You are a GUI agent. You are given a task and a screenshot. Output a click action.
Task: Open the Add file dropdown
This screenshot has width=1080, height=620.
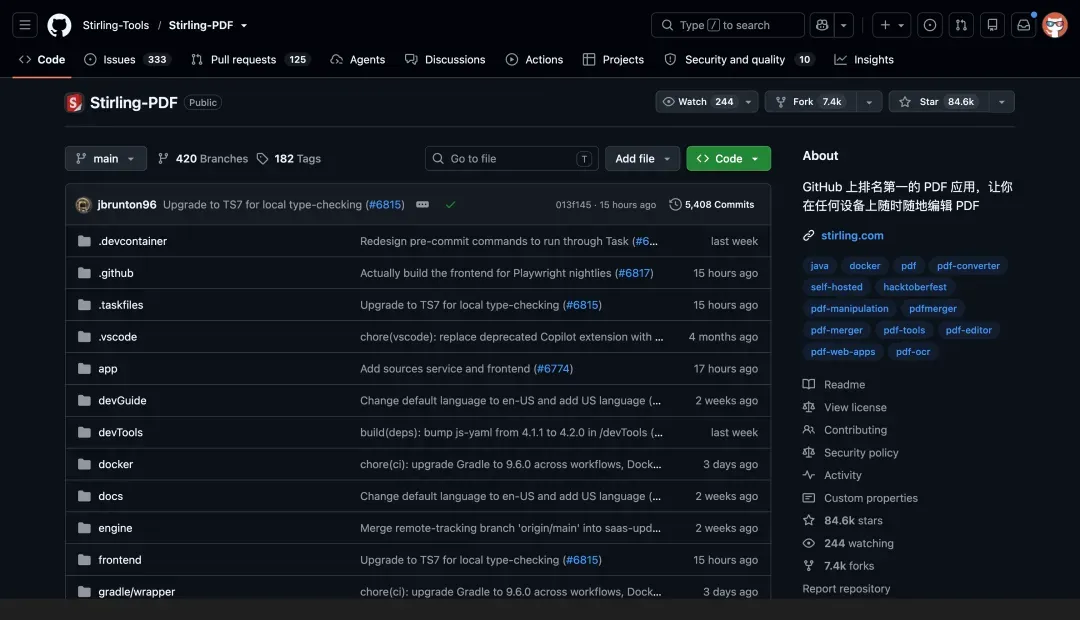(643, 158)
